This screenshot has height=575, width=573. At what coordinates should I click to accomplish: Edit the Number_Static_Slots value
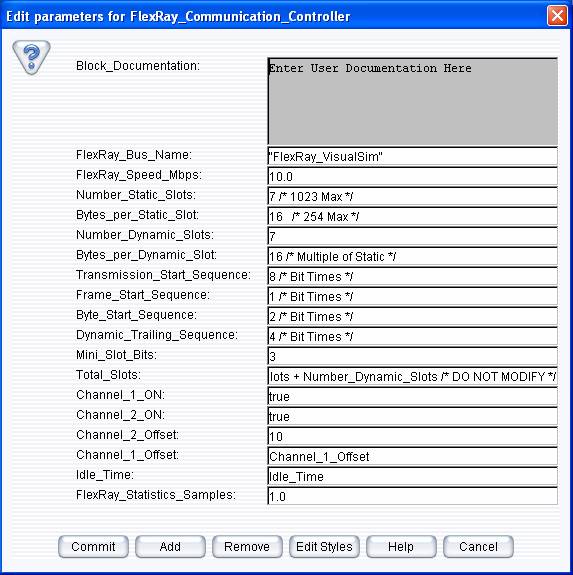click(x=413, y=197)
